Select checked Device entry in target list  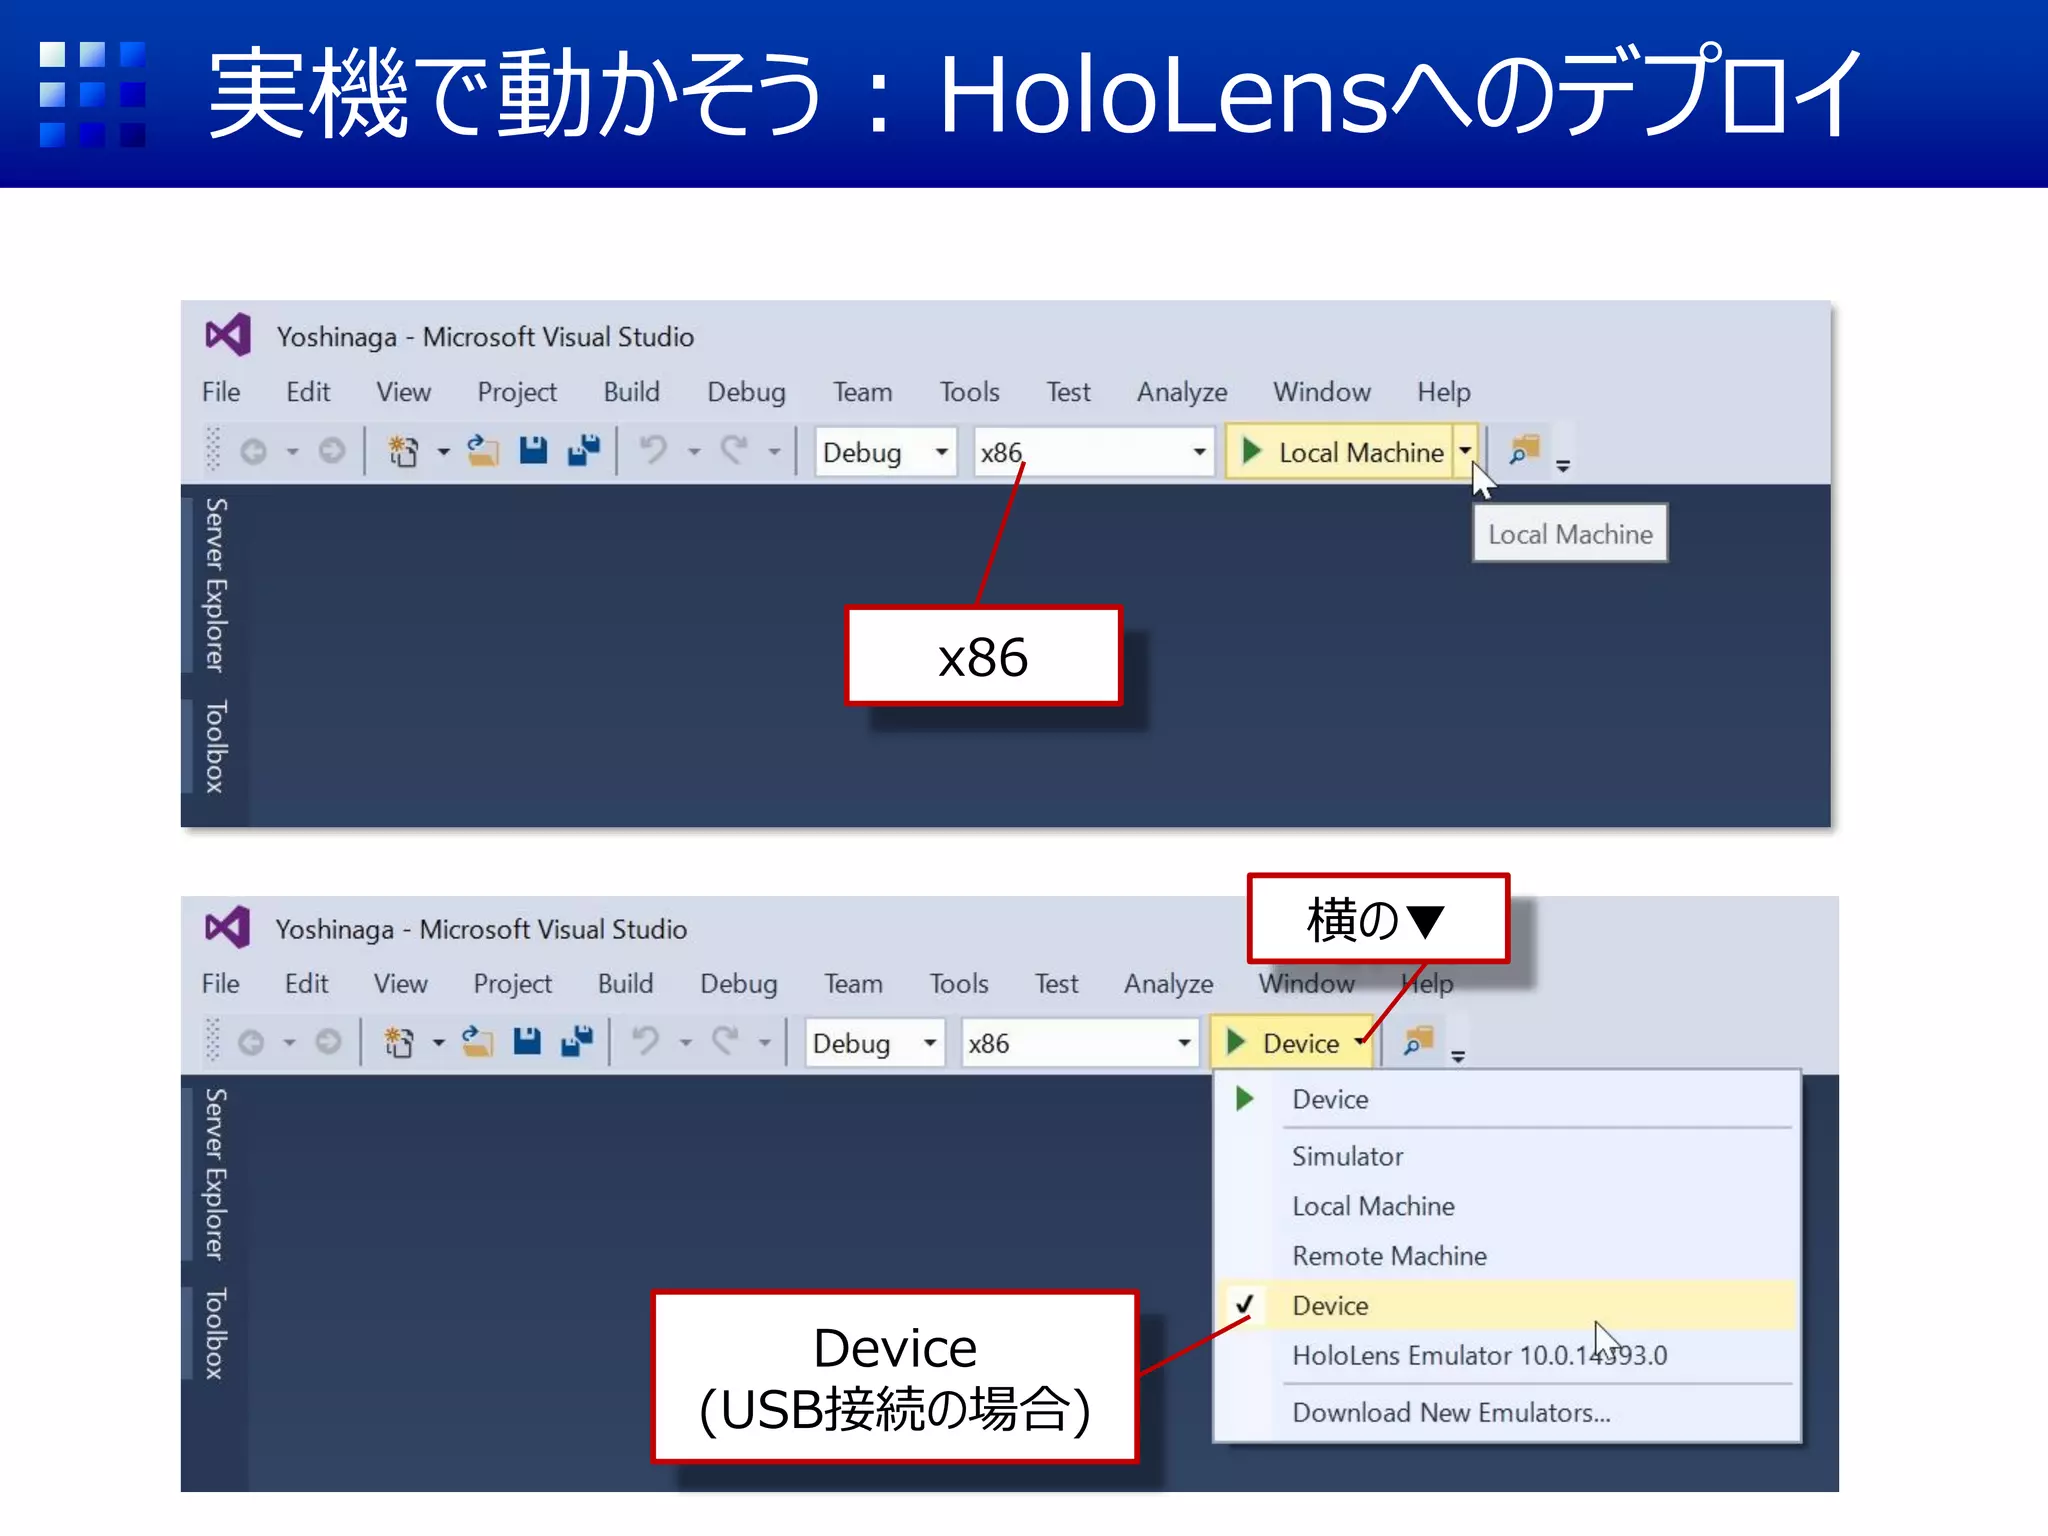(x=1507, y=1305)
